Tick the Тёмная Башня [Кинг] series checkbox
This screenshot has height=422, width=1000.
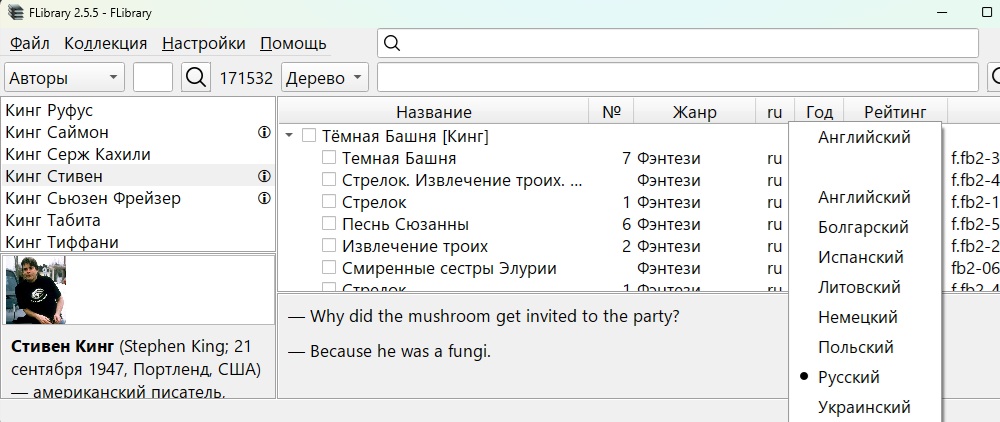(x=309, y=136)
